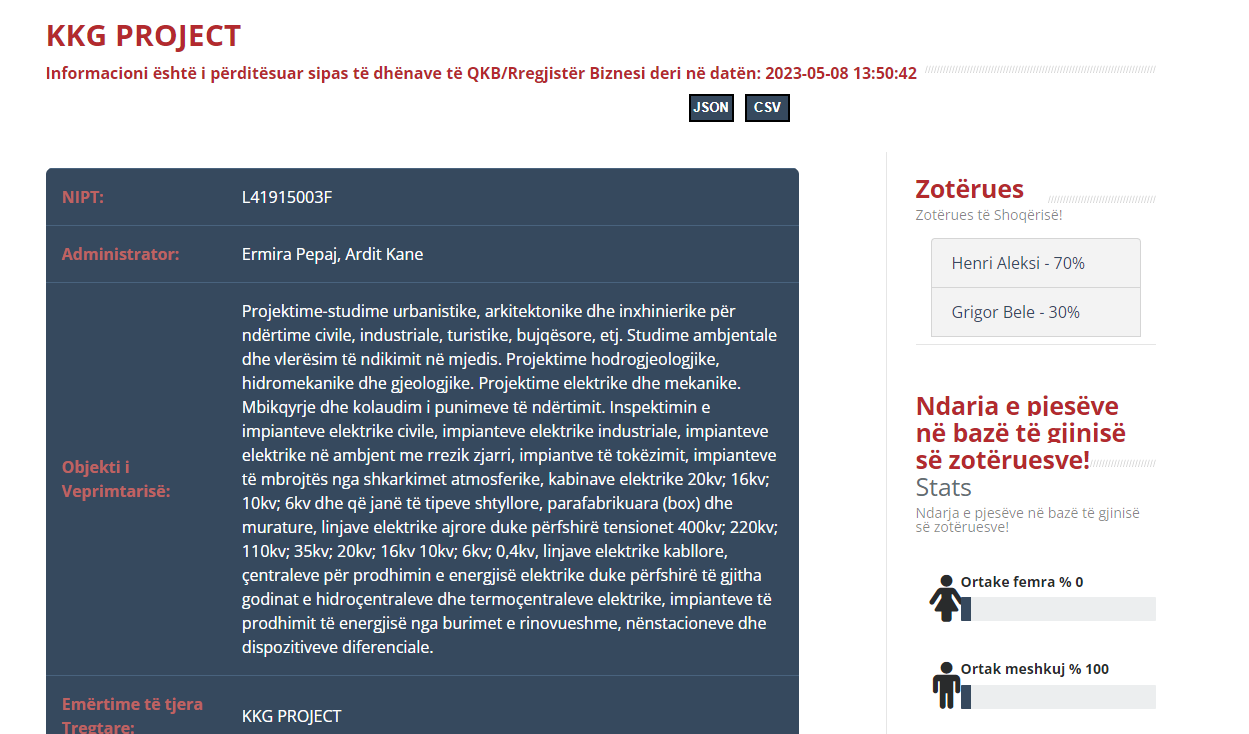Click the Ortake femra % 0 label
The image size is (1249, 734).
click(x=1021, y=582)
